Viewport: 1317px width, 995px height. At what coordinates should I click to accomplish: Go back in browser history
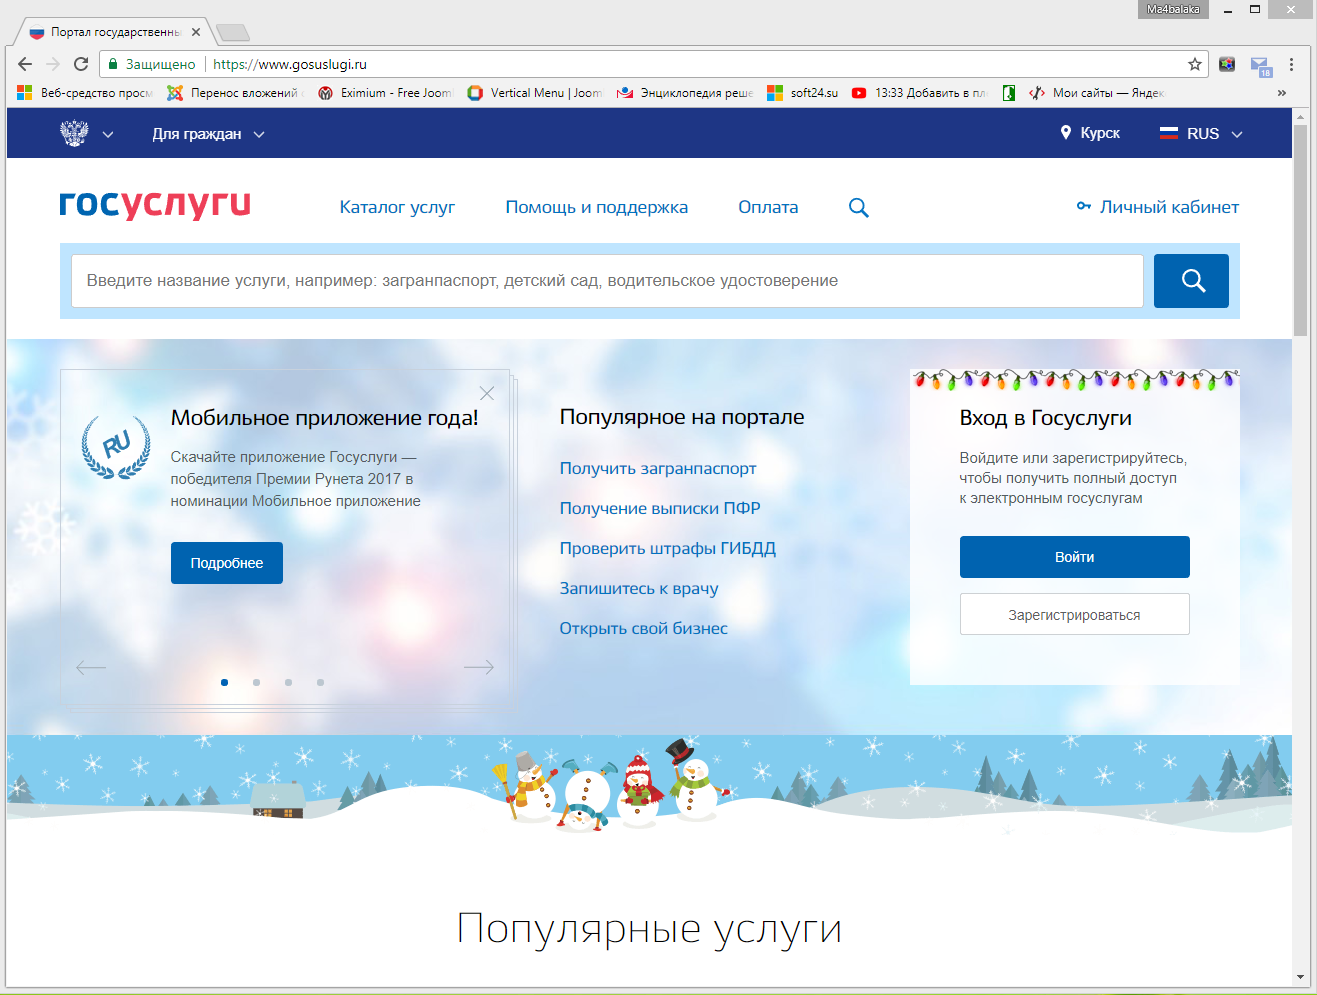(x=25, y=64)
